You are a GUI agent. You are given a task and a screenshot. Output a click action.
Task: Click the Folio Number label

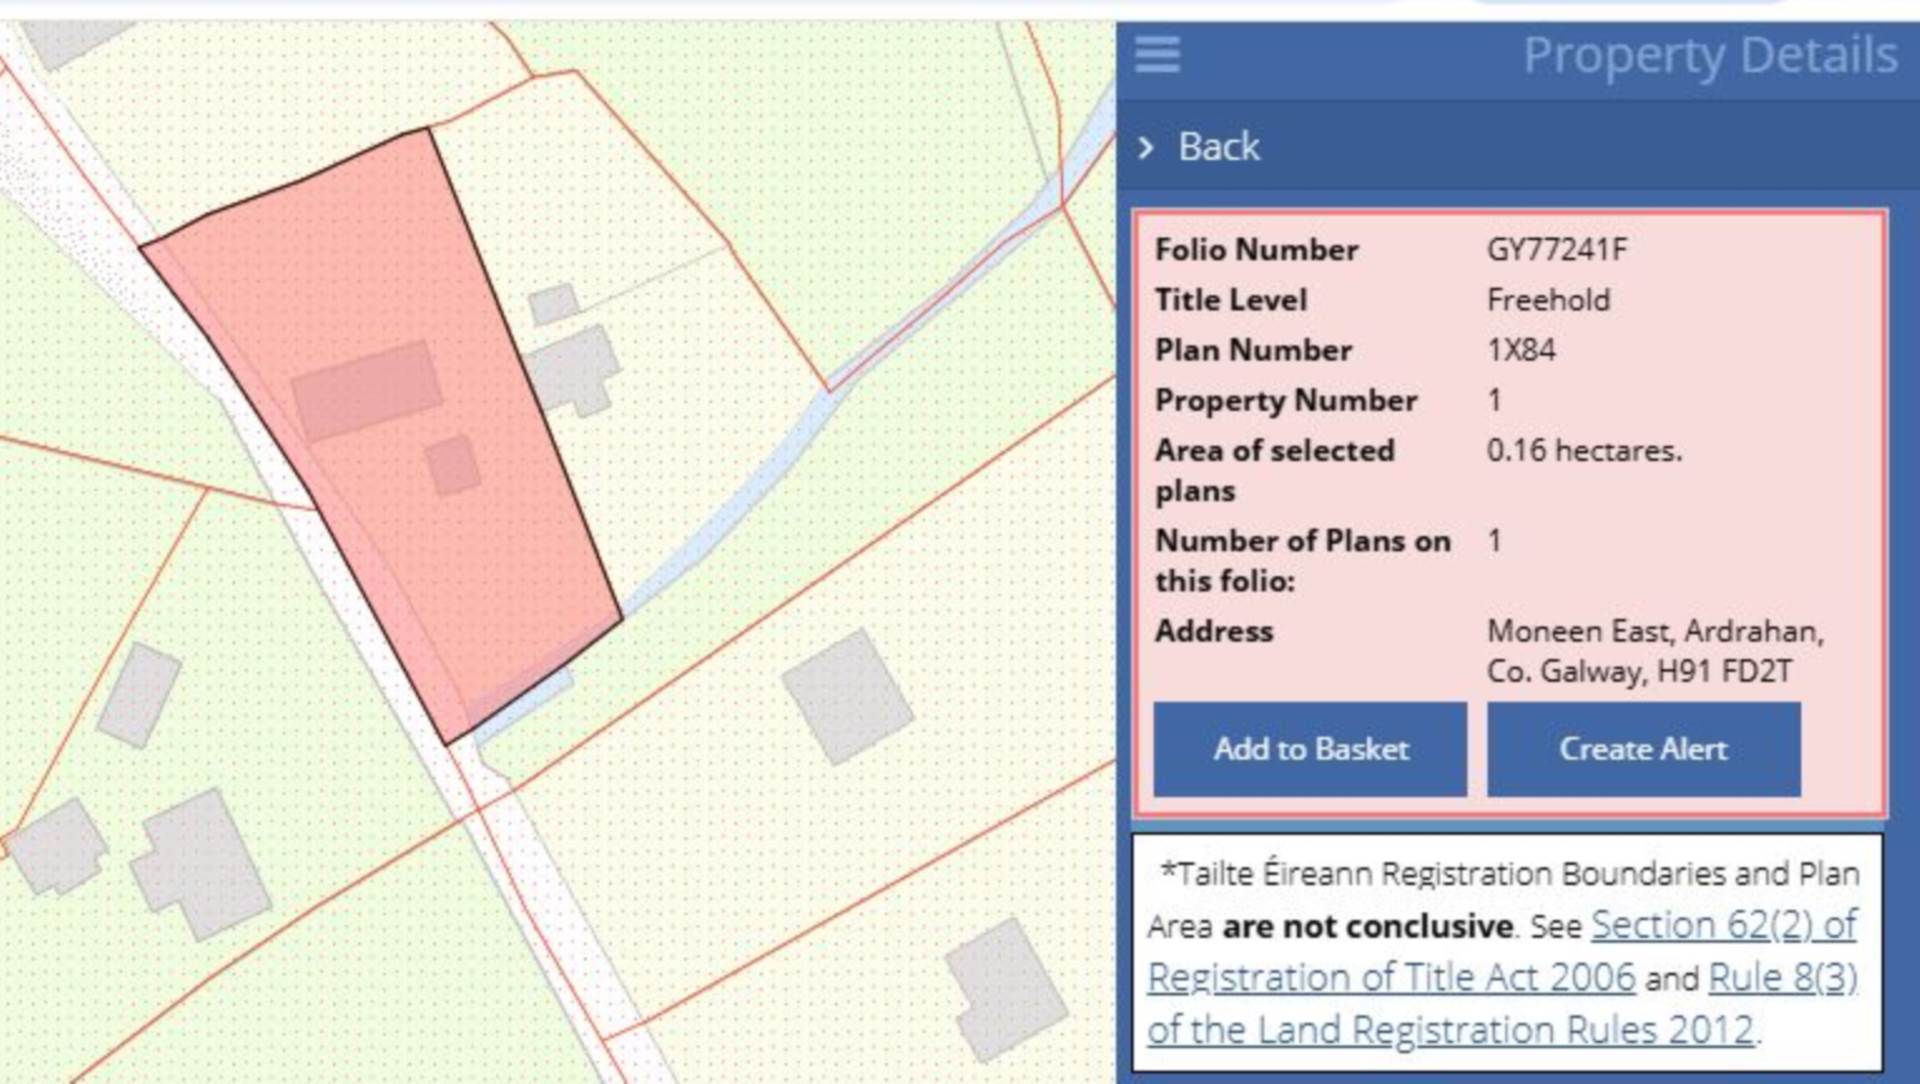coord(1256,249)
